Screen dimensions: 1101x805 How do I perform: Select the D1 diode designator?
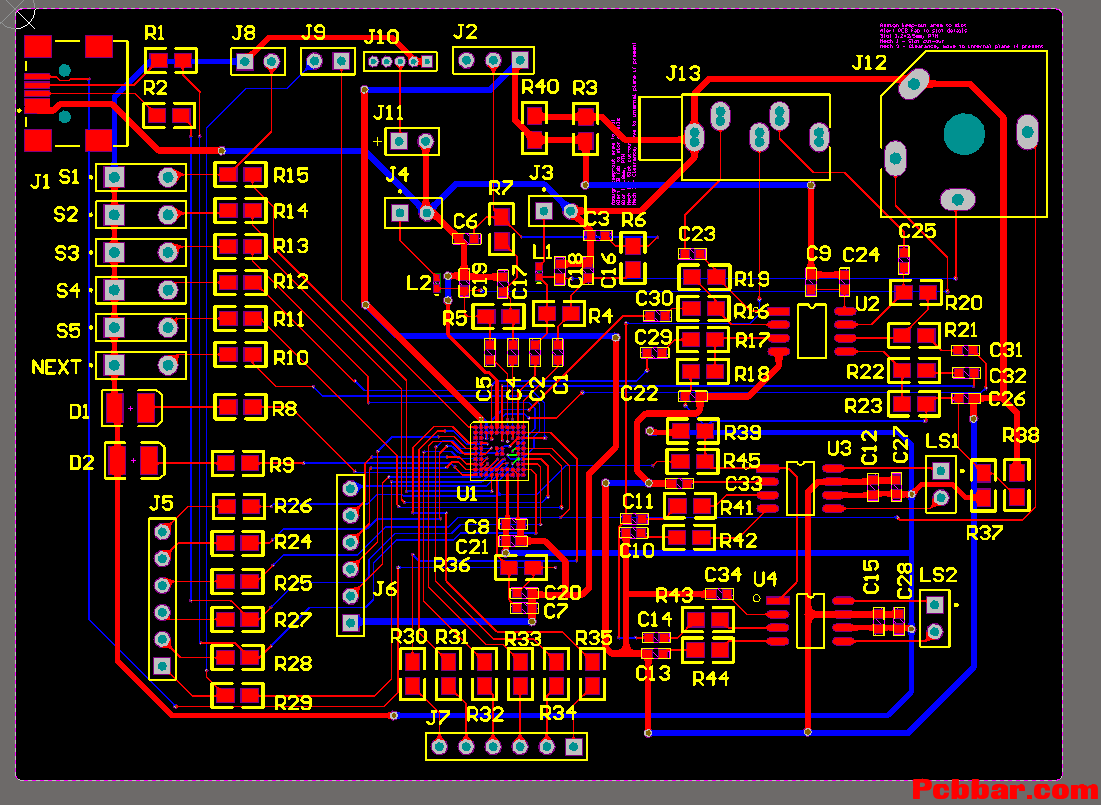click(x=79, y=412)
